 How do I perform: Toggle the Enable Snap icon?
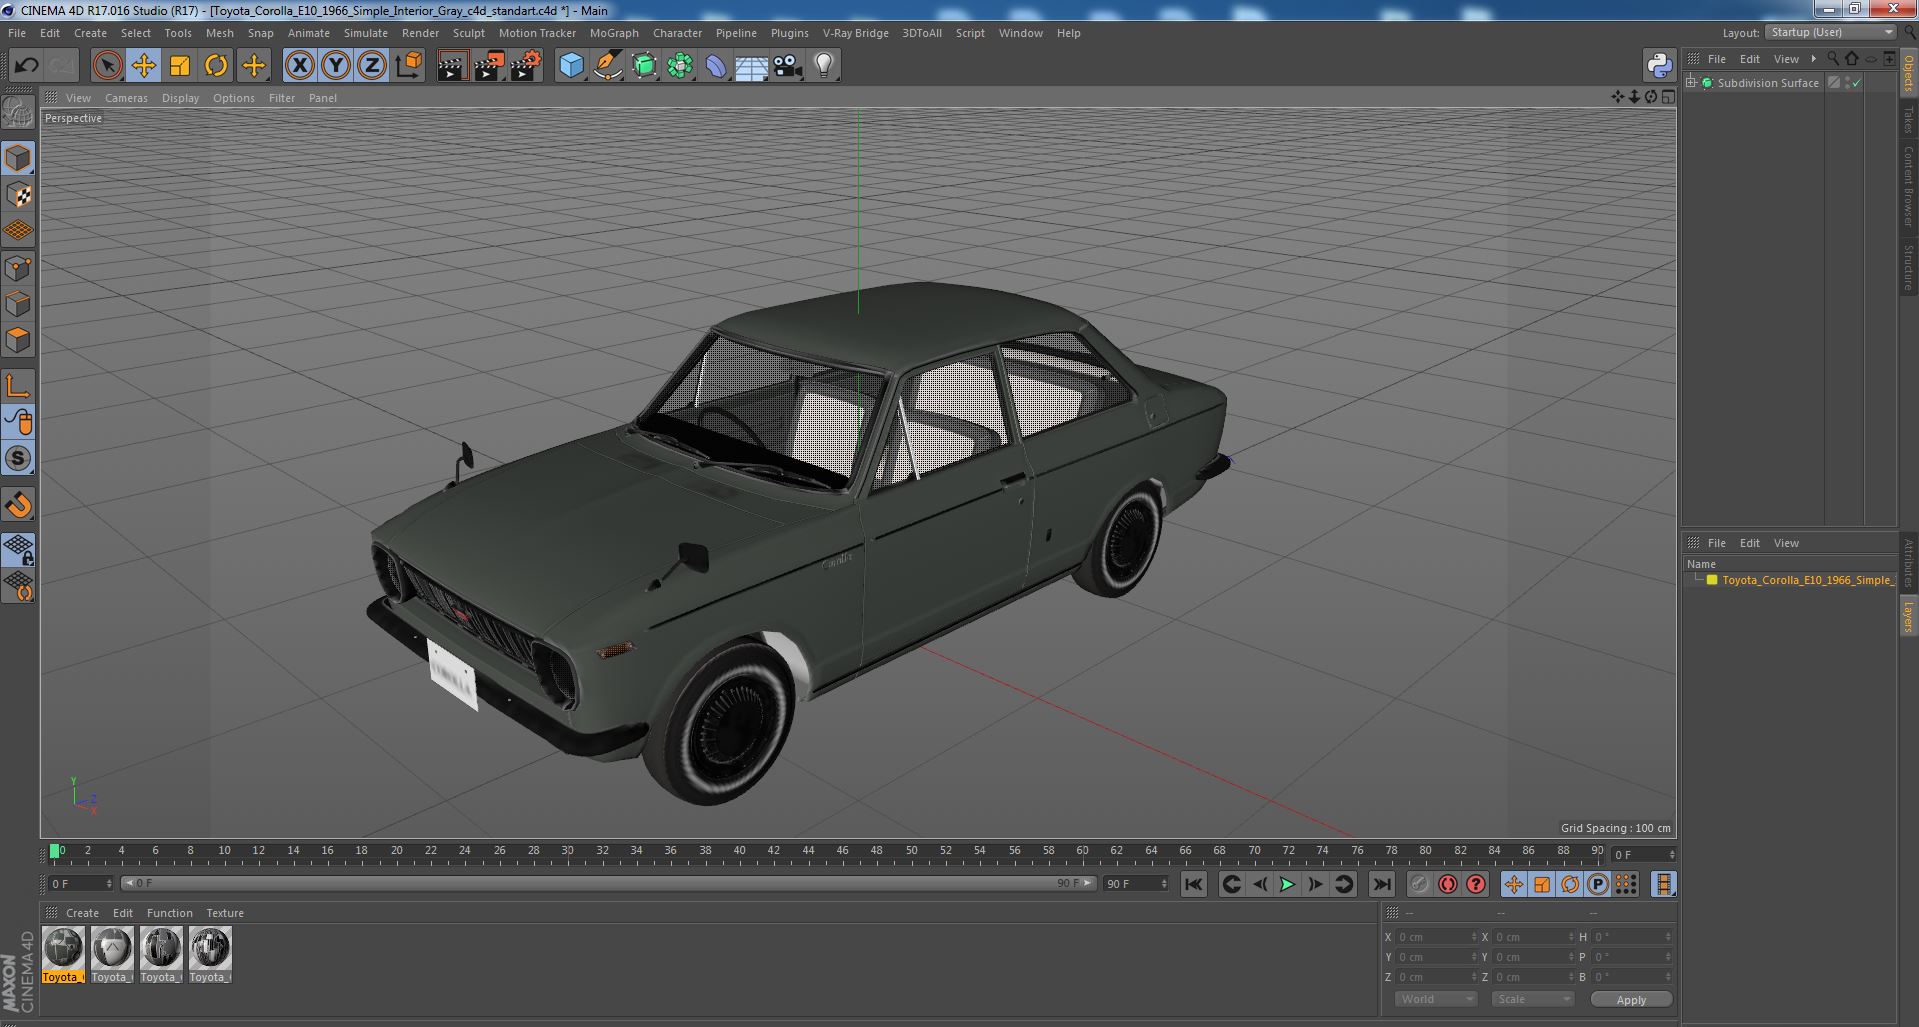click(19, 459)
